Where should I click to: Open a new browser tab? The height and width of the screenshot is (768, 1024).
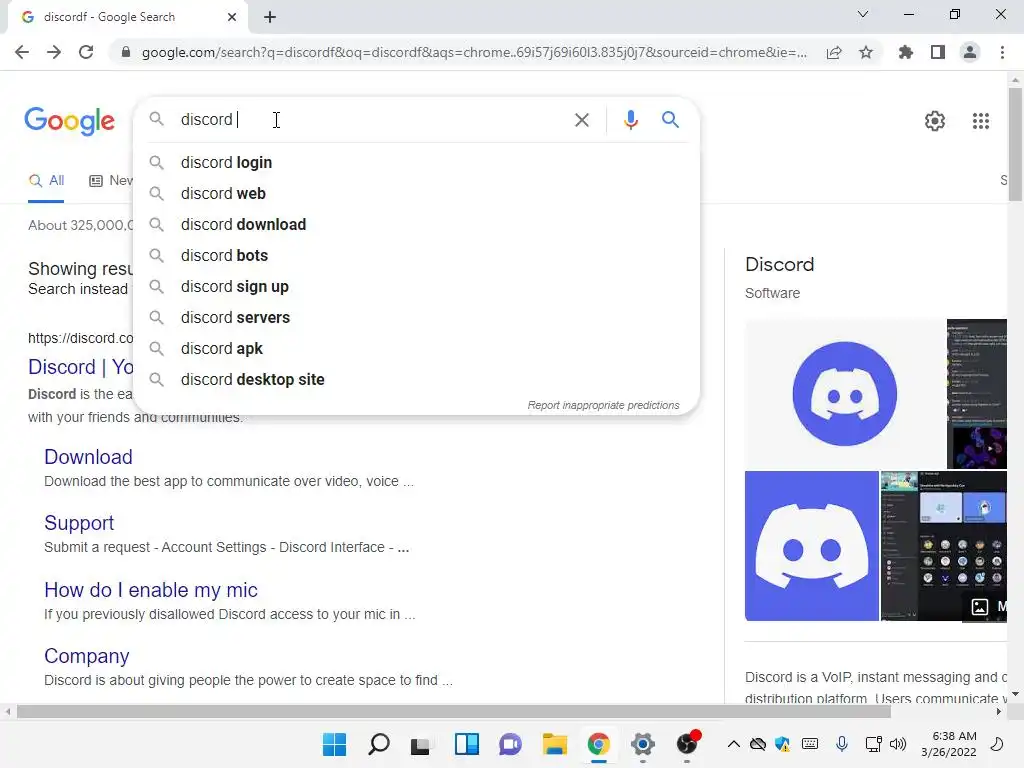point(270,17)
